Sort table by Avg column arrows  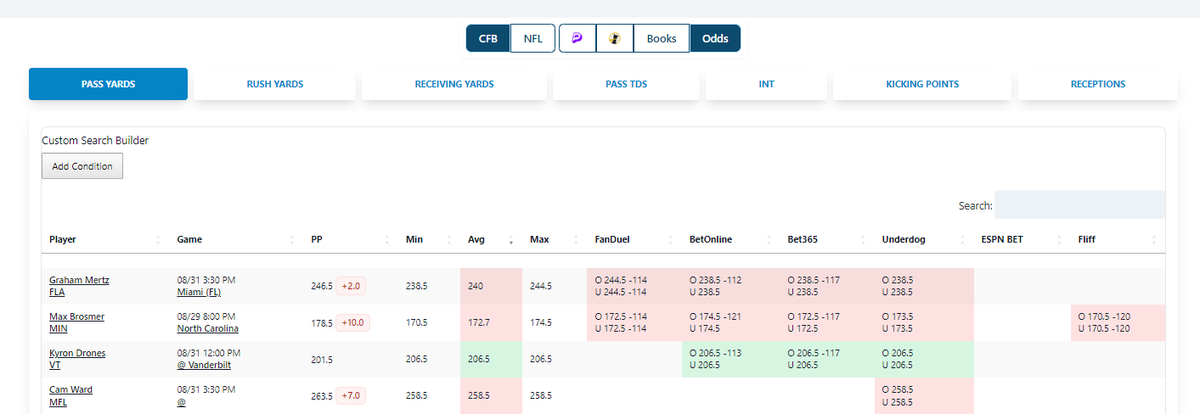pos(511,240)
